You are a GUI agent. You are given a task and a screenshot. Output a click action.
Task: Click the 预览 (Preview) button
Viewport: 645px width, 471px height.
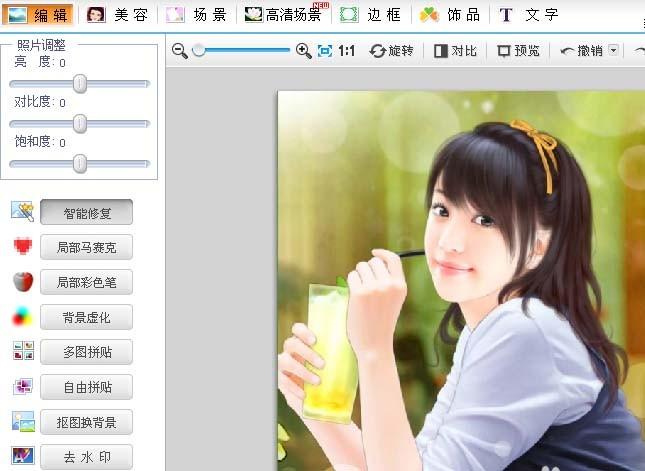pyautogui.click(x=518, y=51)
